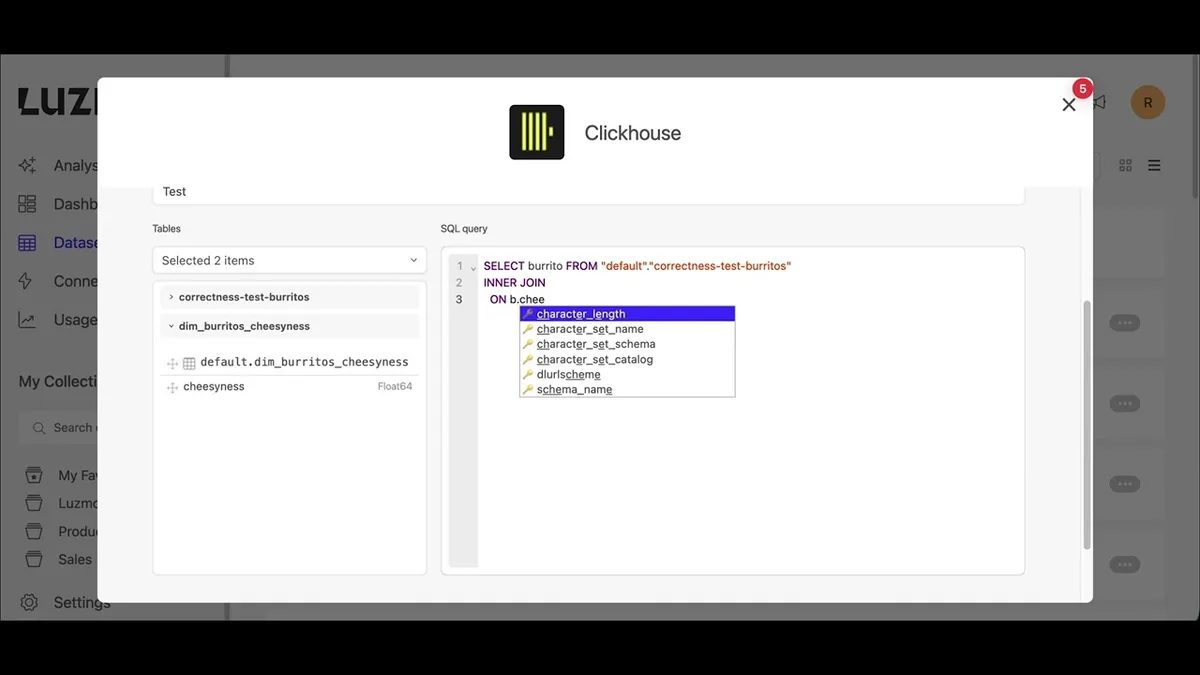Open the 'Selected 2 items' tables dropdown
The height and width of the screenshot is (675, 1200).
click(289, 260)
